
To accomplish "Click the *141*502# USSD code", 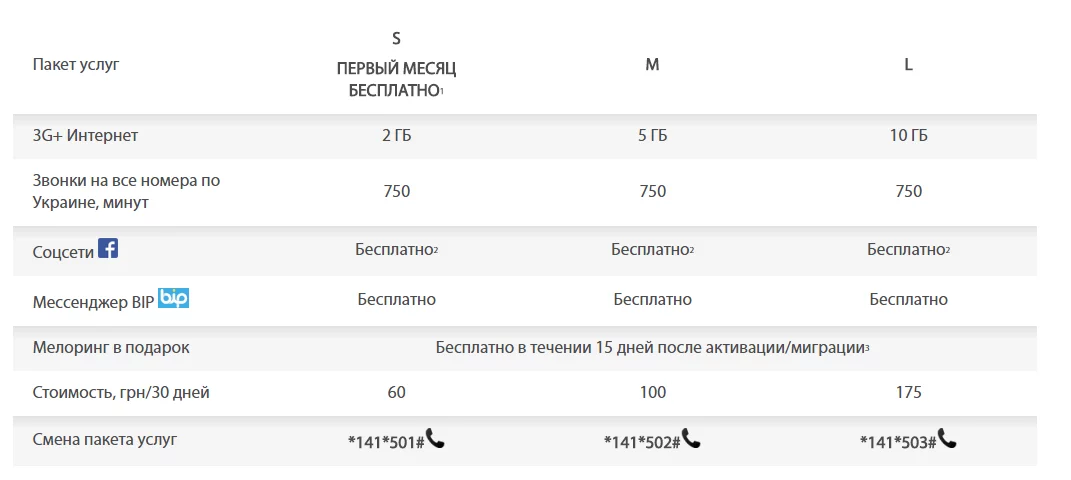I will [x=642, y=441].
